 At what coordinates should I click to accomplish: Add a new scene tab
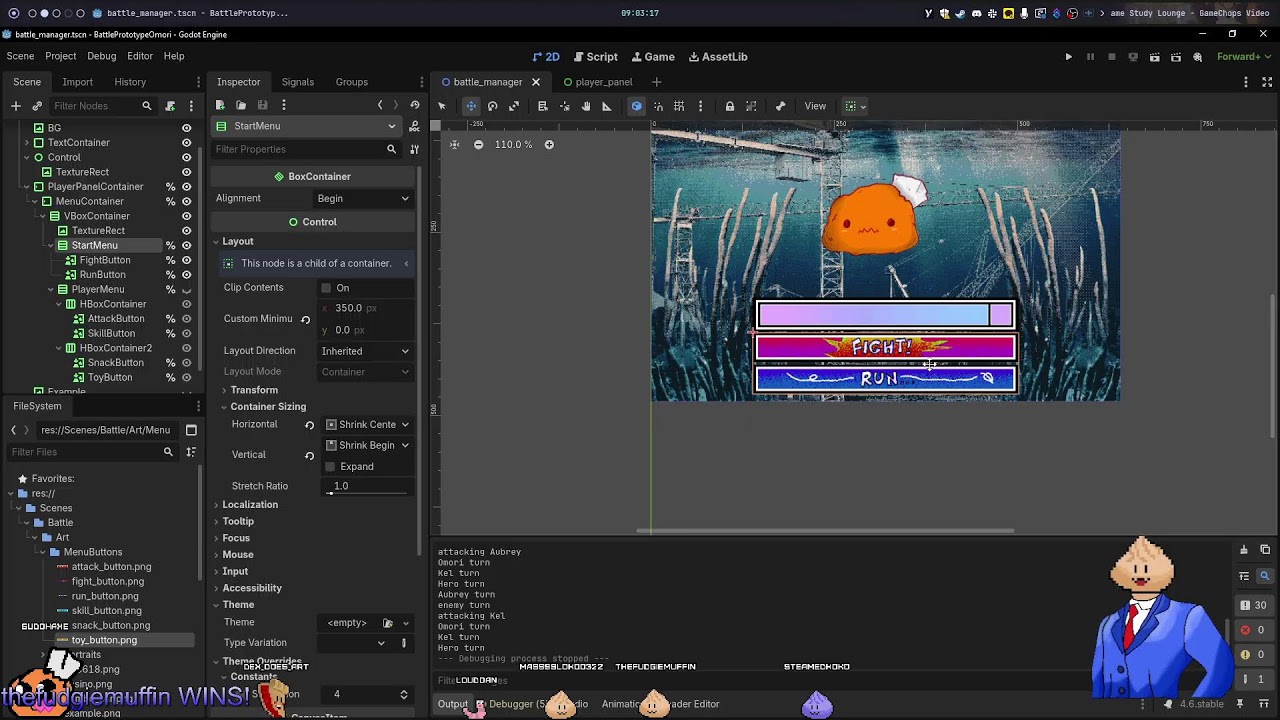(x=656, y=82)
